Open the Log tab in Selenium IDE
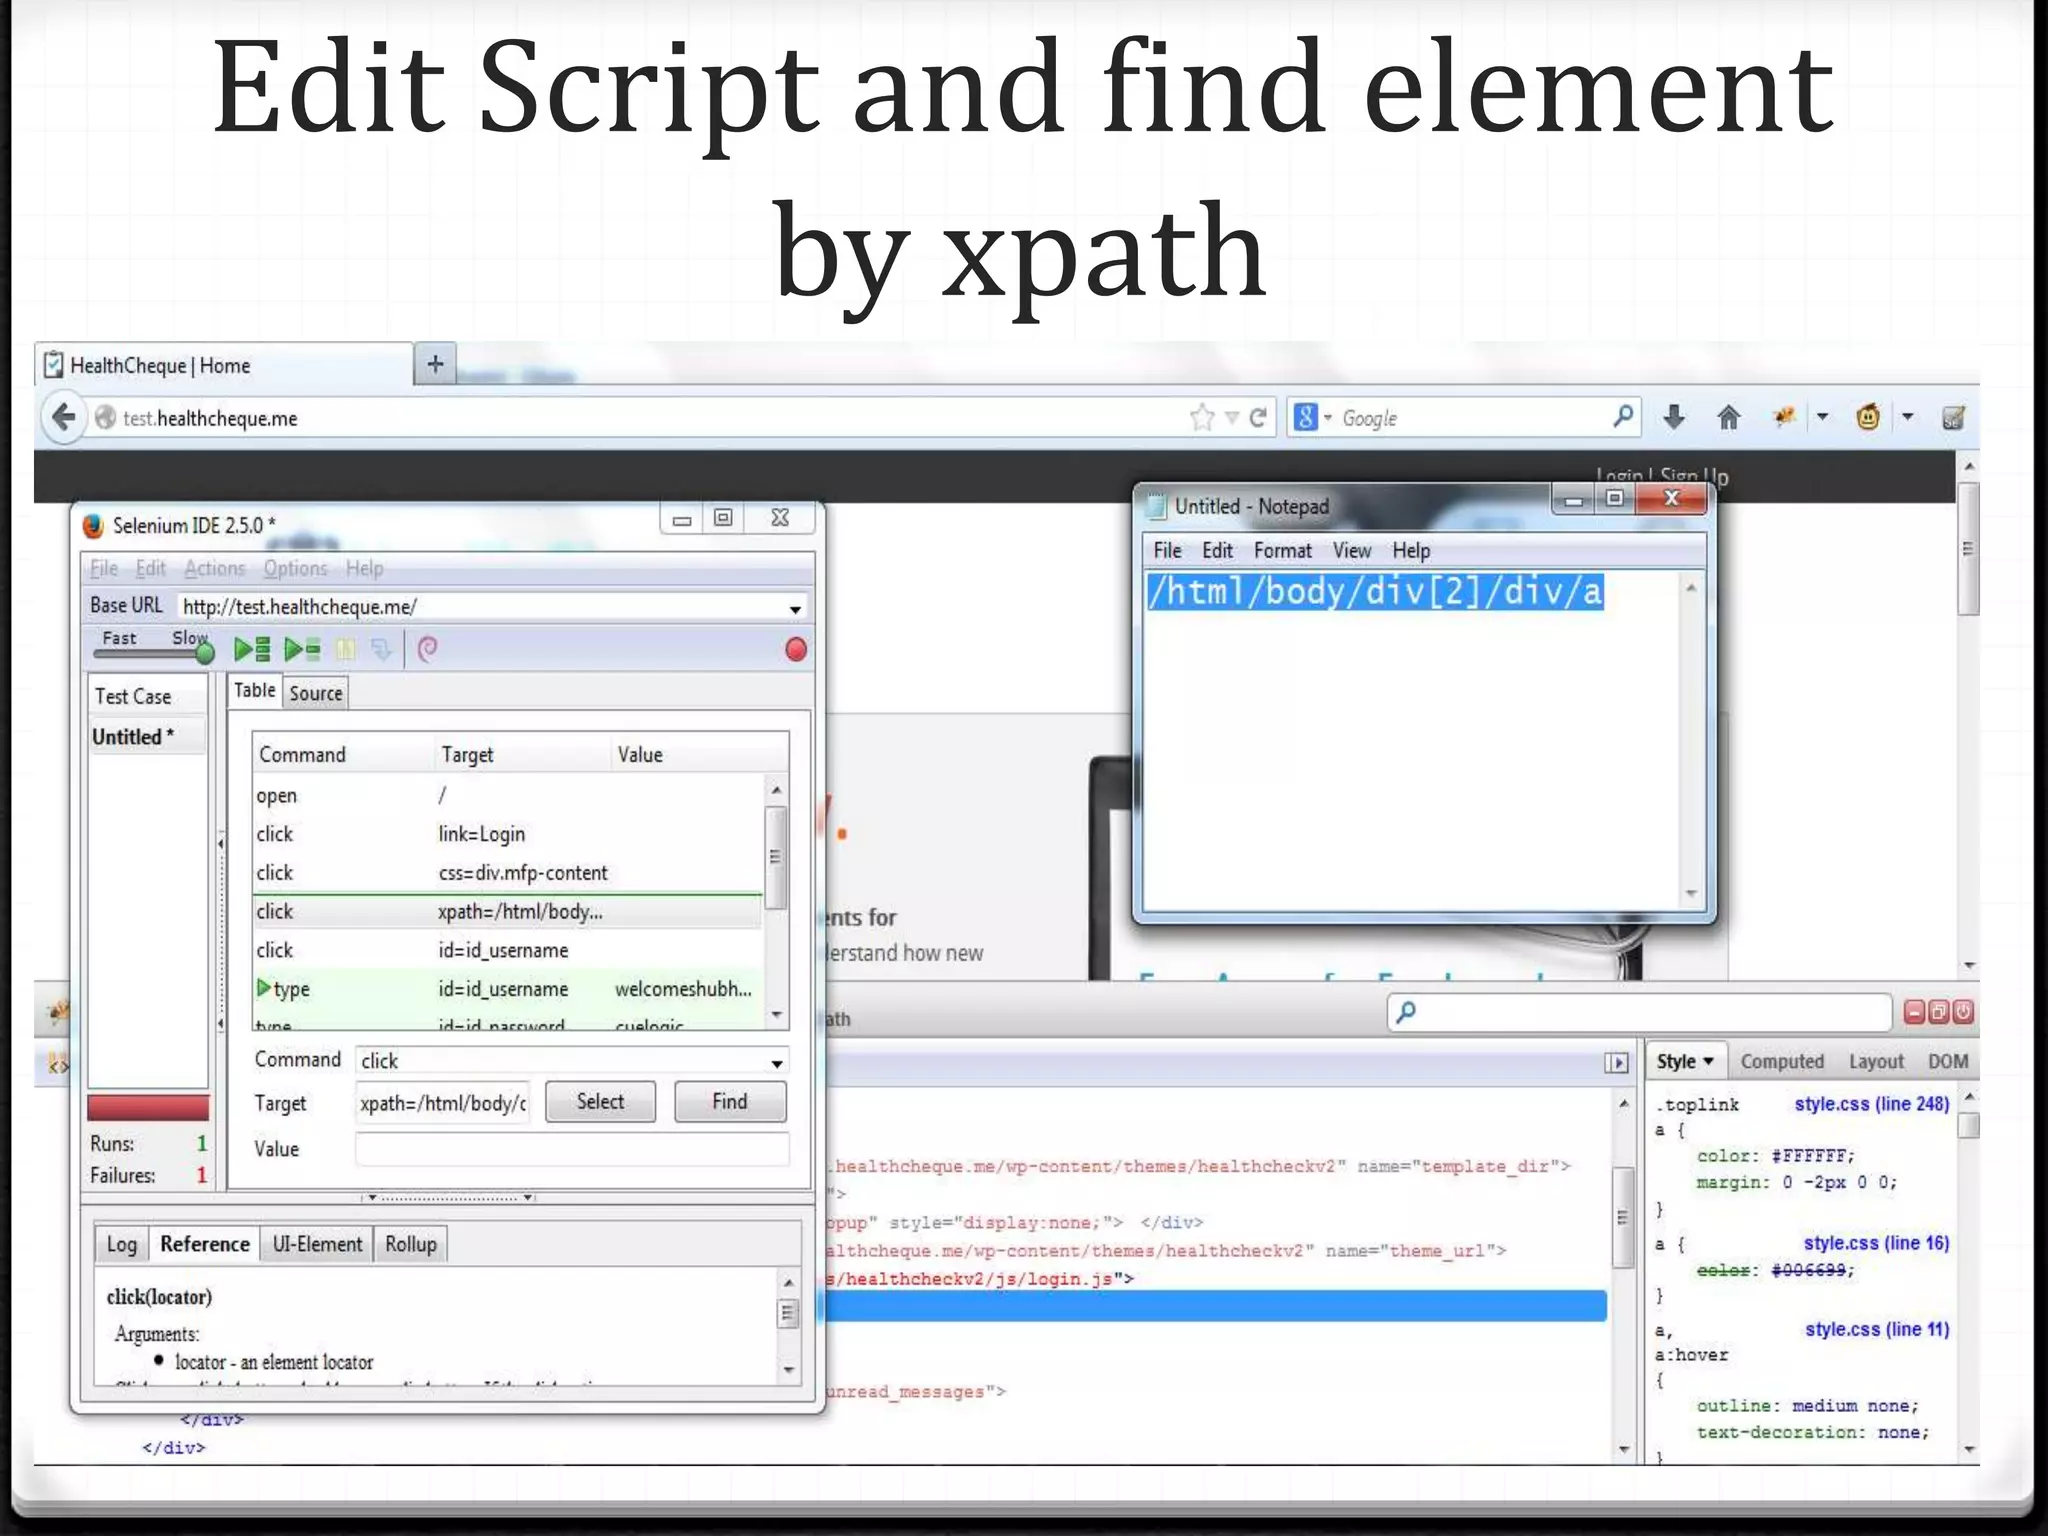Viewport: 2048px width, 1536px height. pyautogui.click(x=122, y=1244)
